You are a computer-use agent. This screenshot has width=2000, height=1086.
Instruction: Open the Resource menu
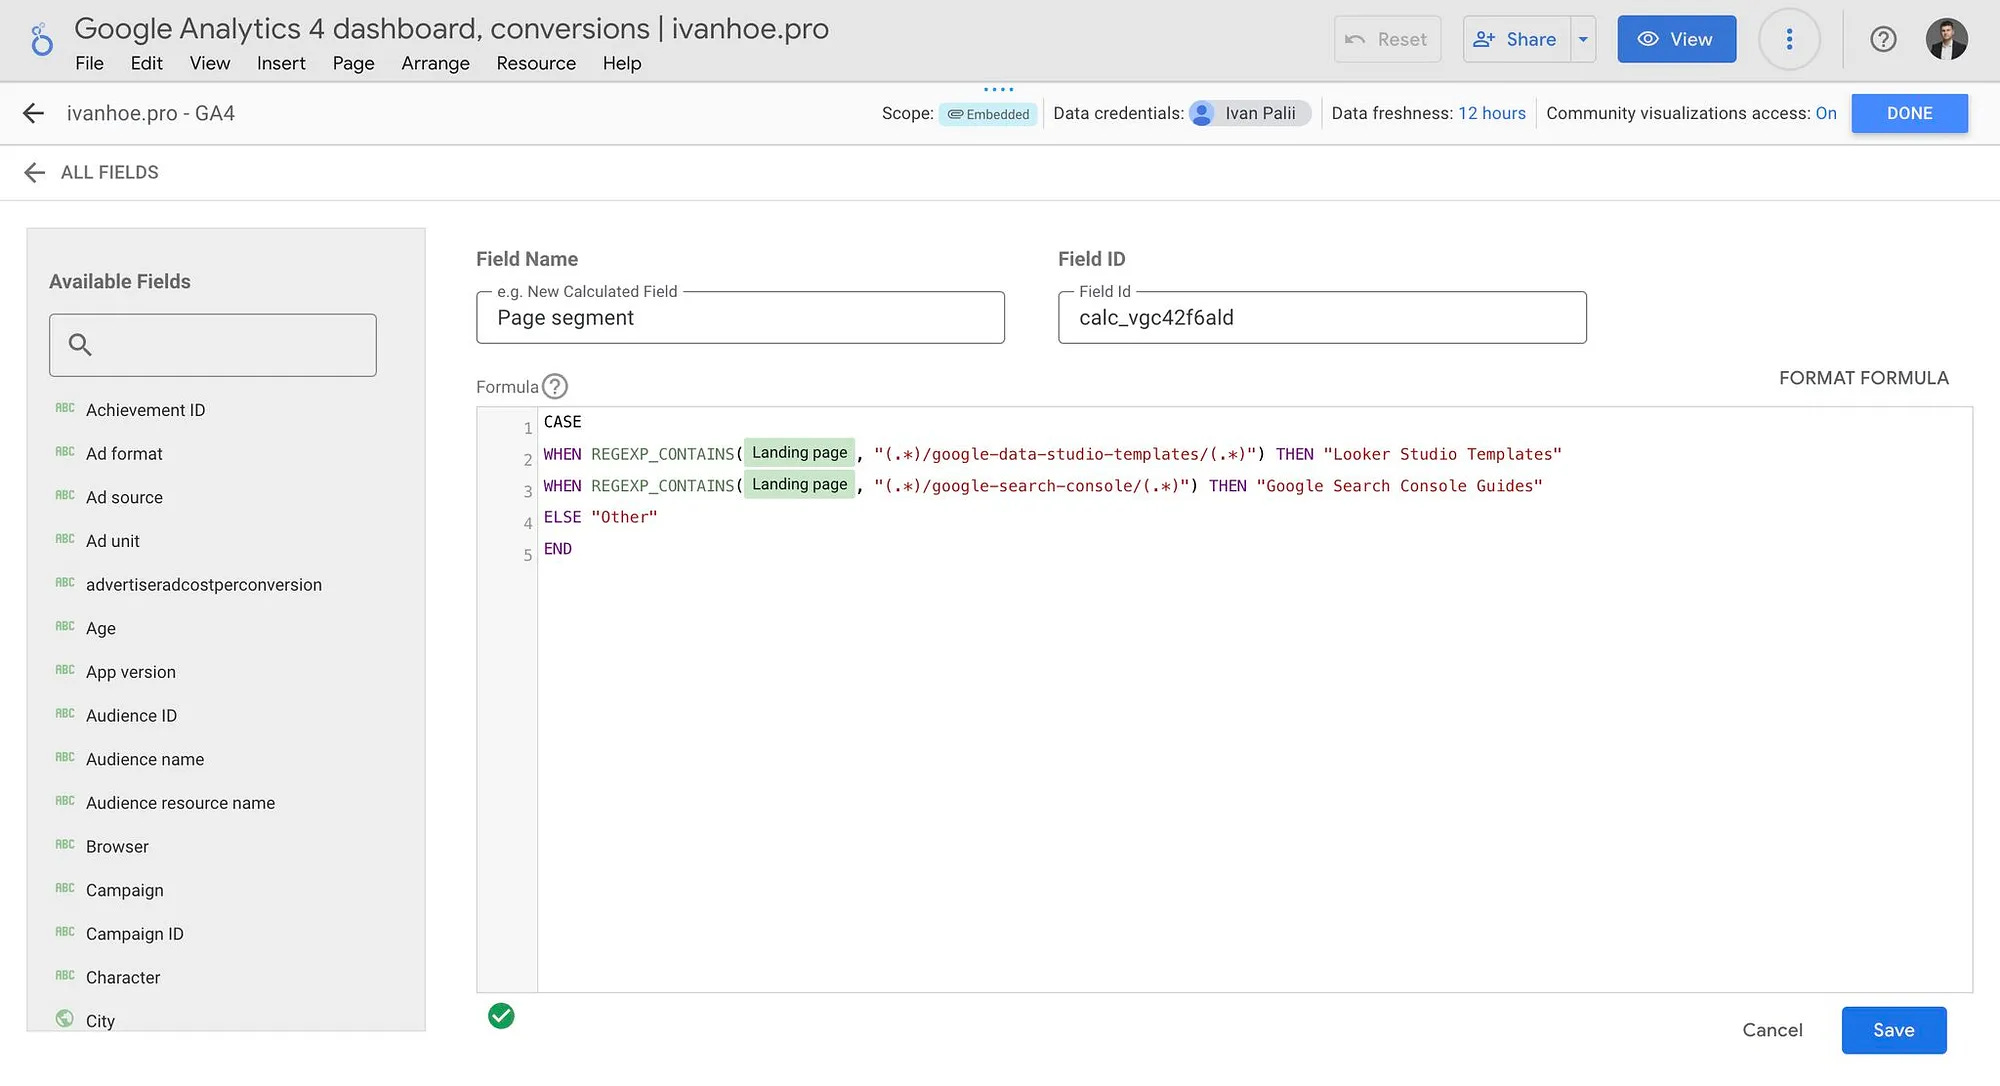[536, 63]
